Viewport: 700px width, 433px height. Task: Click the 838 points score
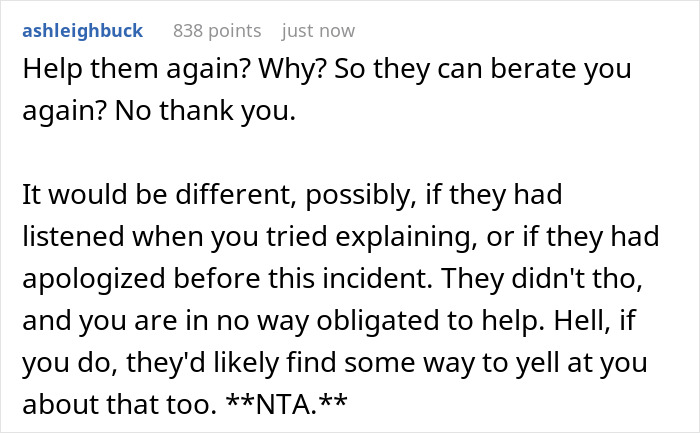pos(217,31)
